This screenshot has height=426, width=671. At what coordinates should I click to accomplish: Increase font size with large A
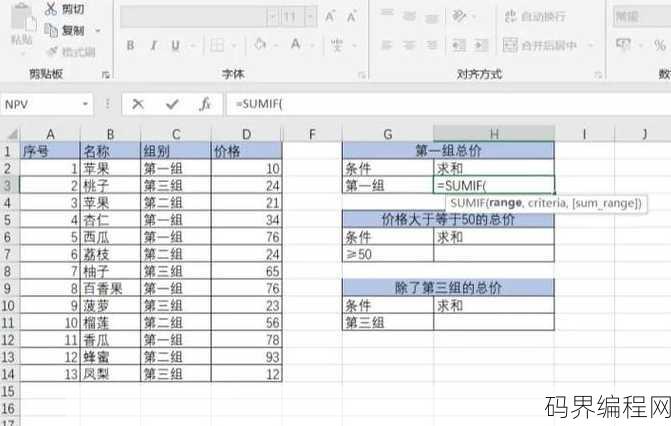pos(330,17)
